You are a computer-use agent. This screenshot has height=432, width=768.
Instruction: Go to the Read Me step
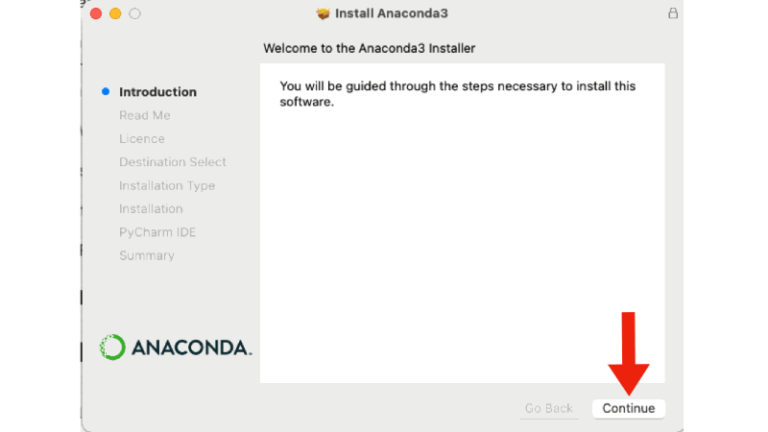coord(145,115)
